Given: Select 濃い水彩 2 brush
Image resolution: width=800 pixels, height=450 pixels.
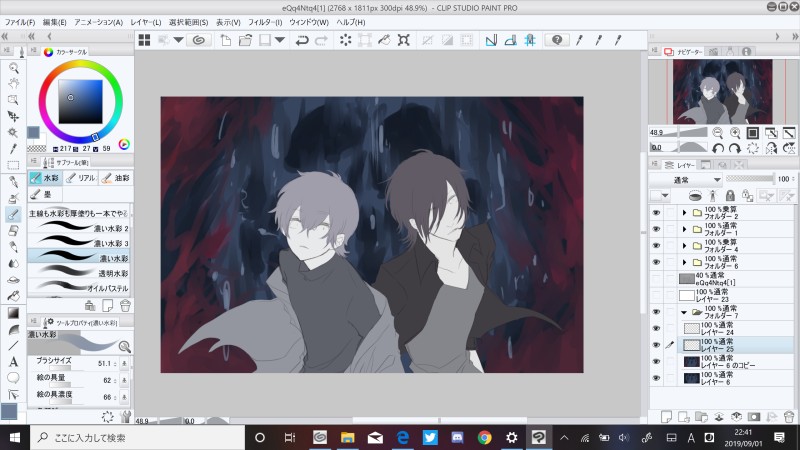Looking at the screenshot, I should (x=79, y=228).
